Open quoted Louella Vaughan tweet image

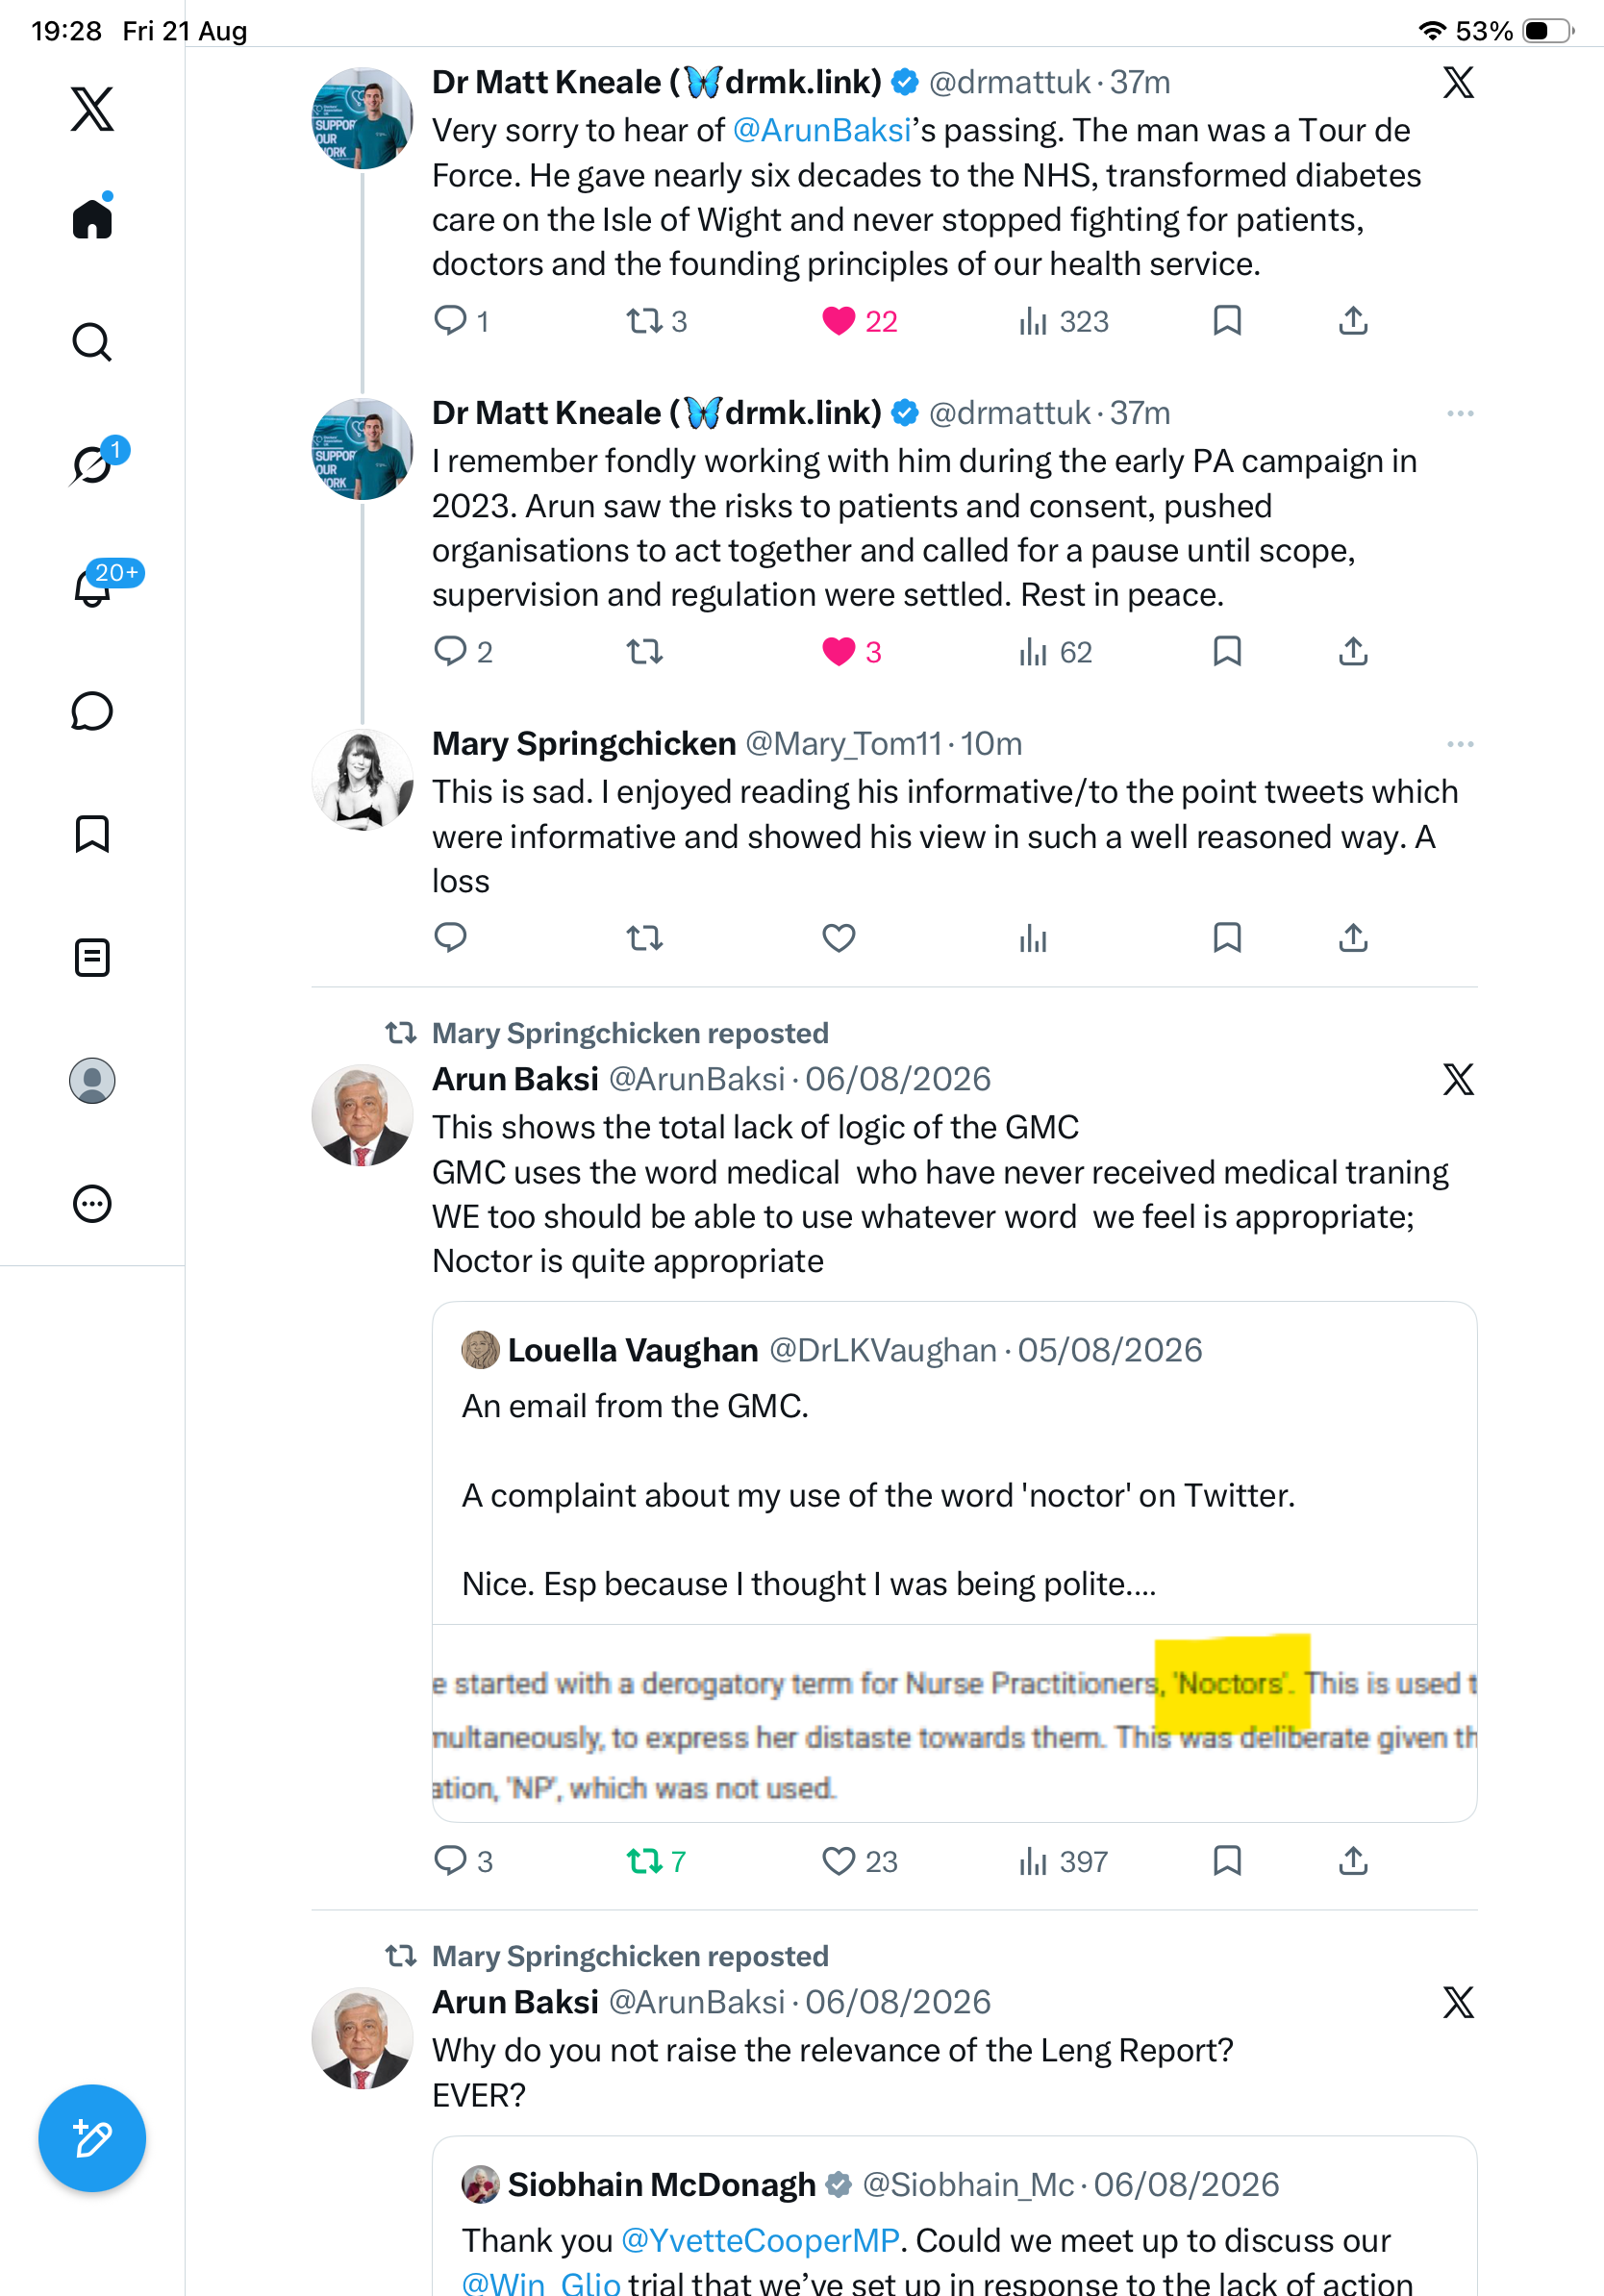coord(954,1723)
